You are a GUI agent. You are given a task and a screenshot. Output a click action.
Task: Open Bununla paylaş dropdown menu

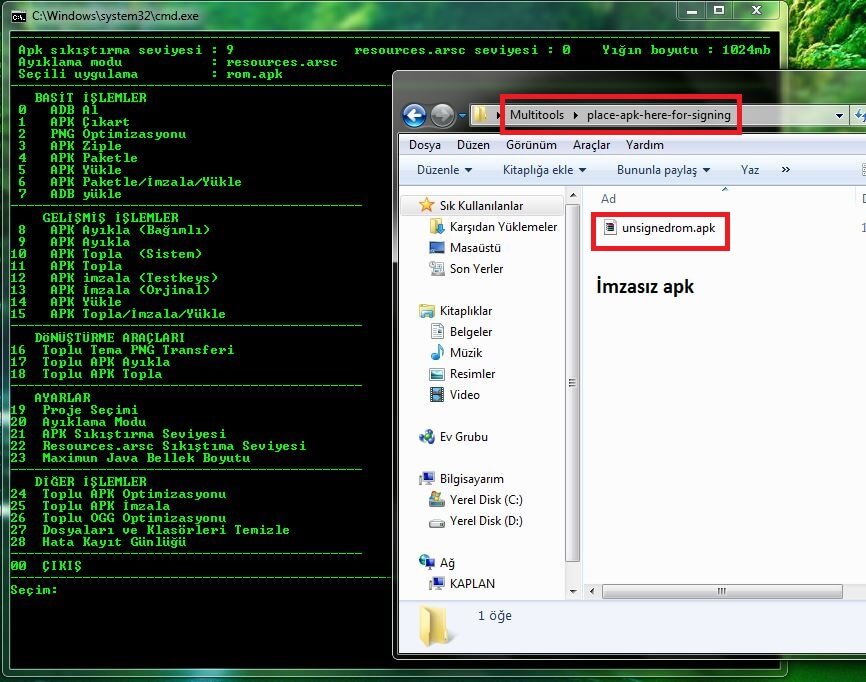[663, 170]
